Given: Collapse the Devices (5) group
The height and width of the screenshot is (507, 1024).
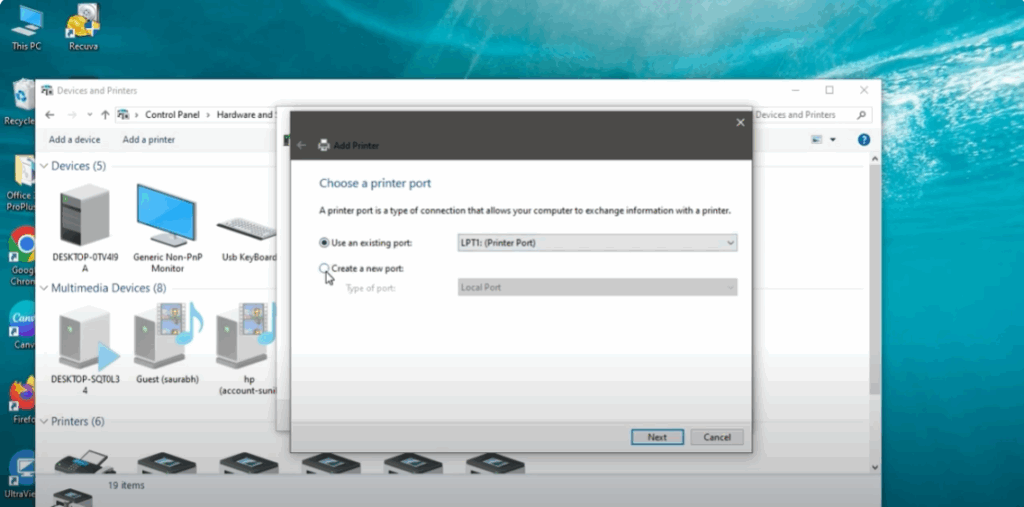Looking at the screenshot, I should coord(44,166).
